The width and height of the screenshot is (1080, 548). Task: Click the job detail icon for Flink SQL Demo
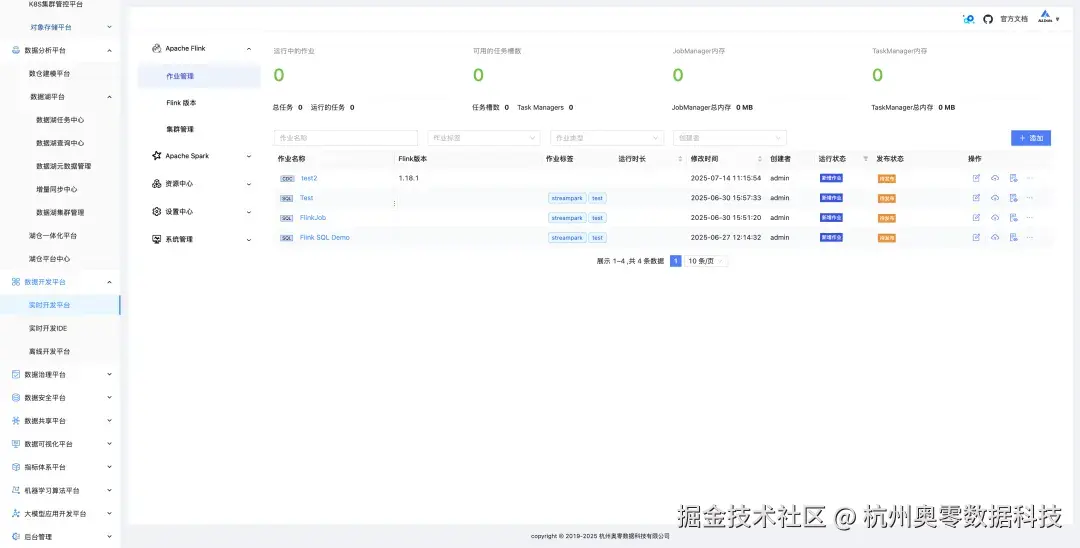pyautogui.click(x=1013, y=238)
